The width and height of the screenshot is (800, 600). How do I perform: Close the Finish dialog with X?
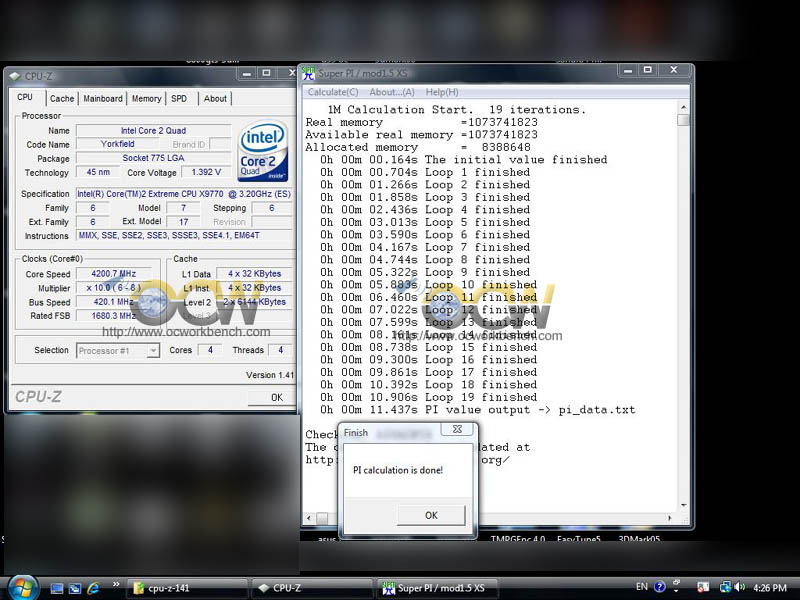458,430
